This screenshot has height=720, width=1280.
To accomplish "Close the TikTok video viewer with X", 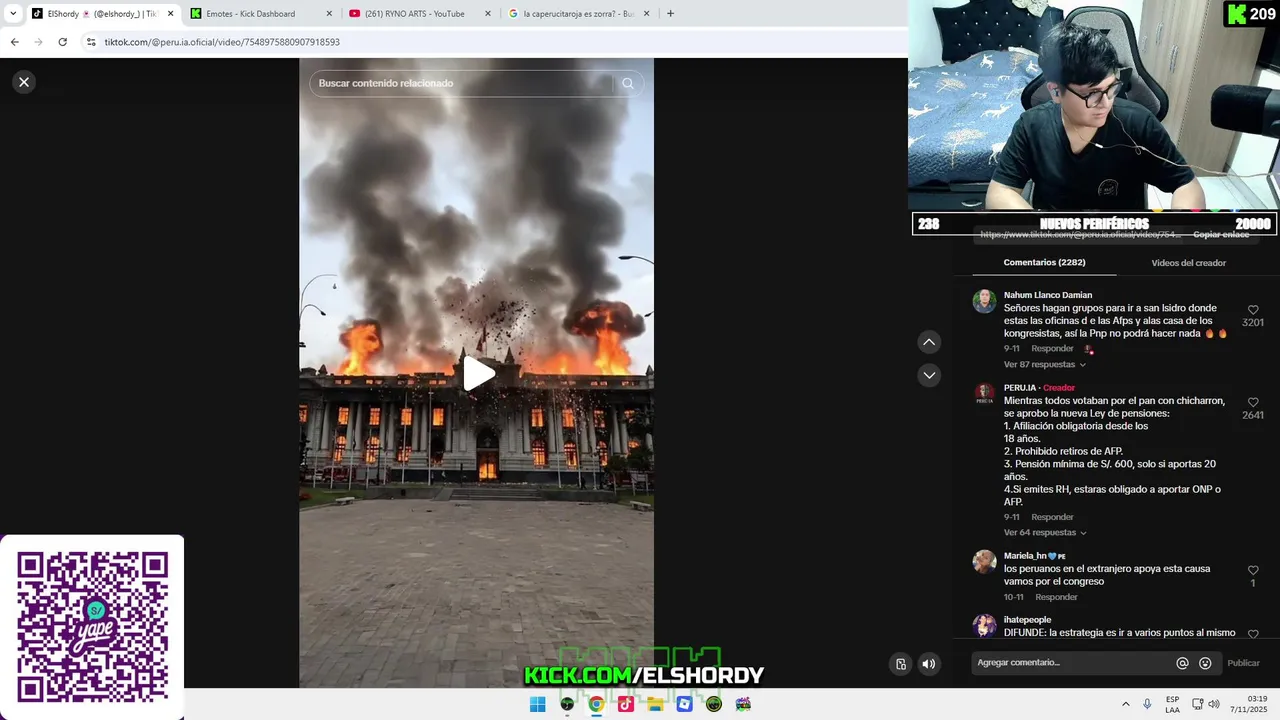I will click(x=24, y=82).
